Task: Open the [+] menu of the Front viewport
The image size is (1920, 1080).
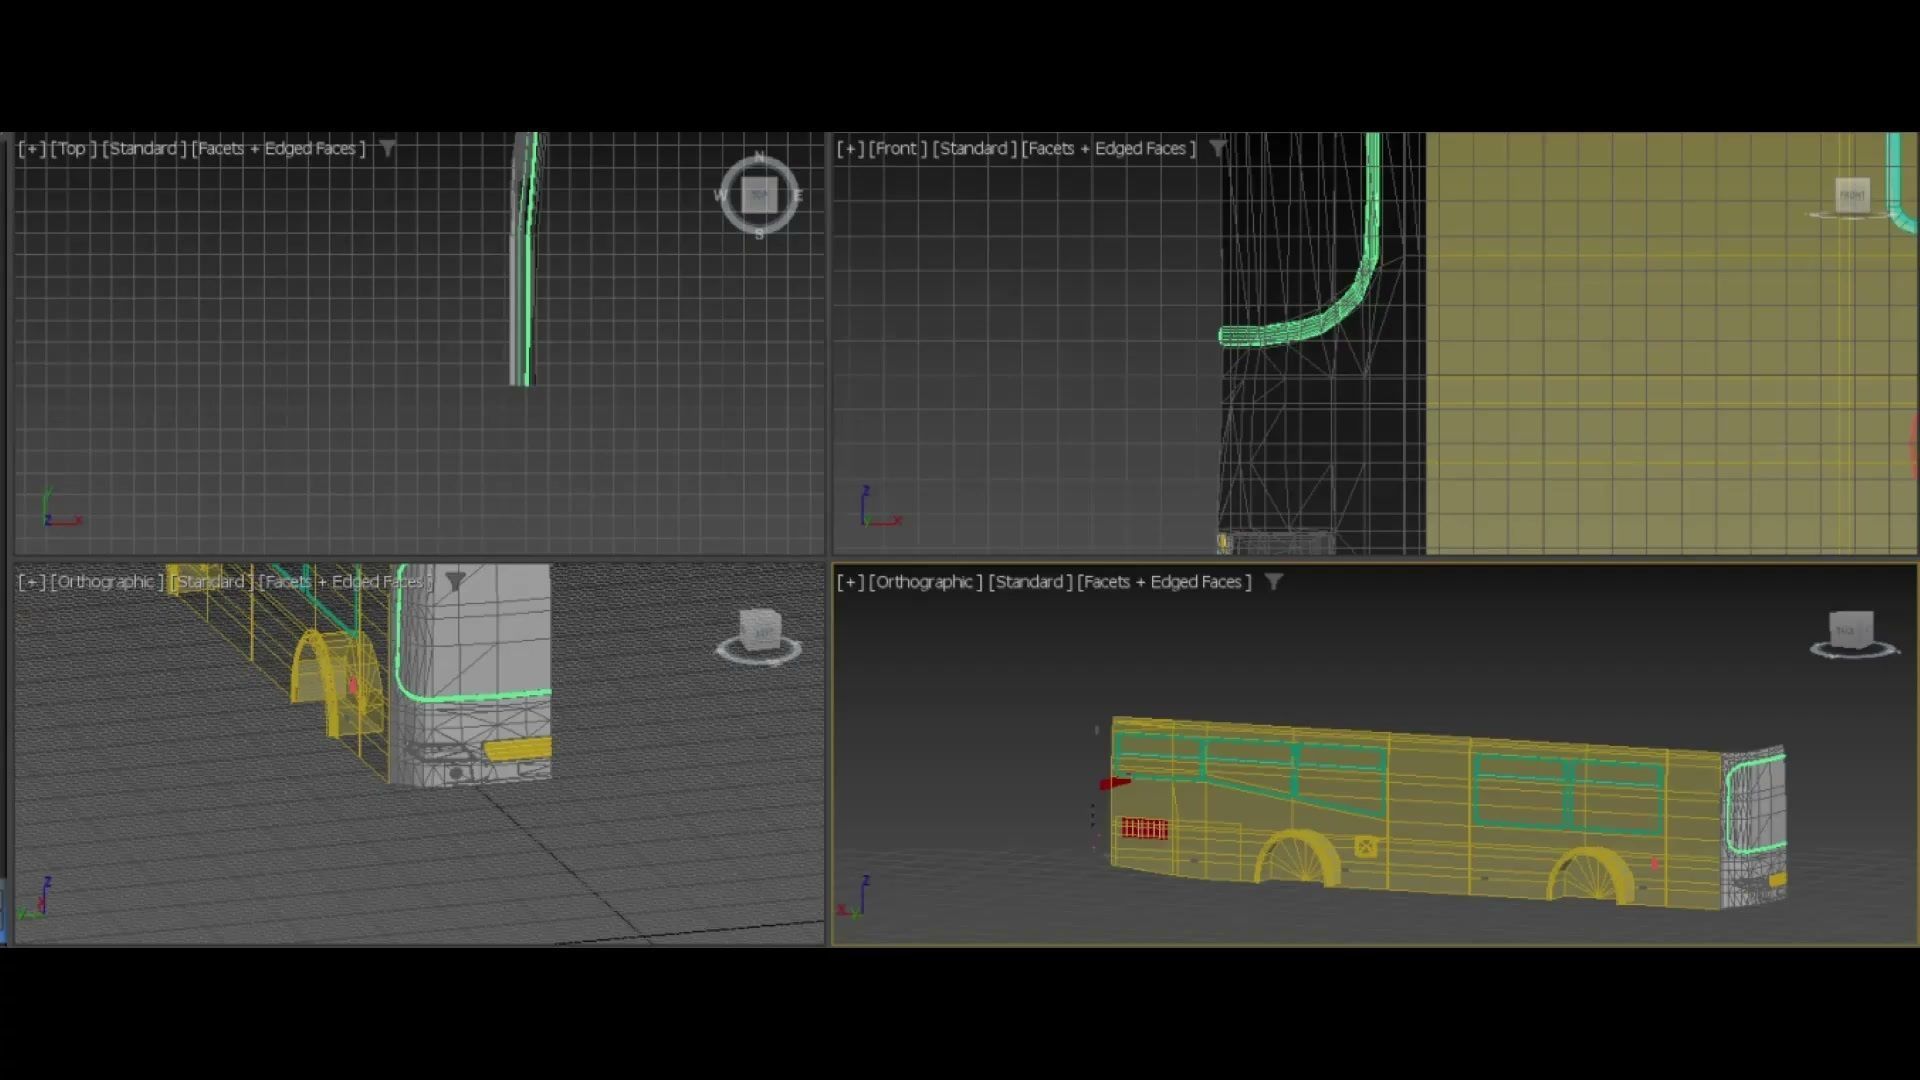Action: (850, 148)
